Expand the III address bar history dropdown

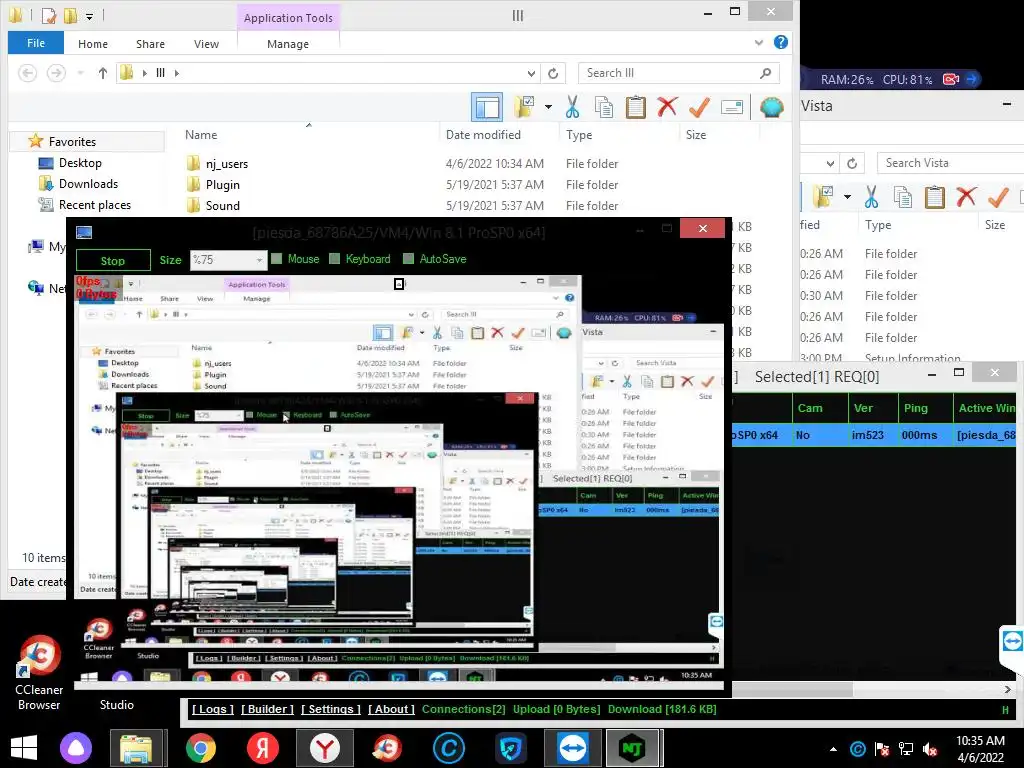pyautogui.click(x=531, y=73)
